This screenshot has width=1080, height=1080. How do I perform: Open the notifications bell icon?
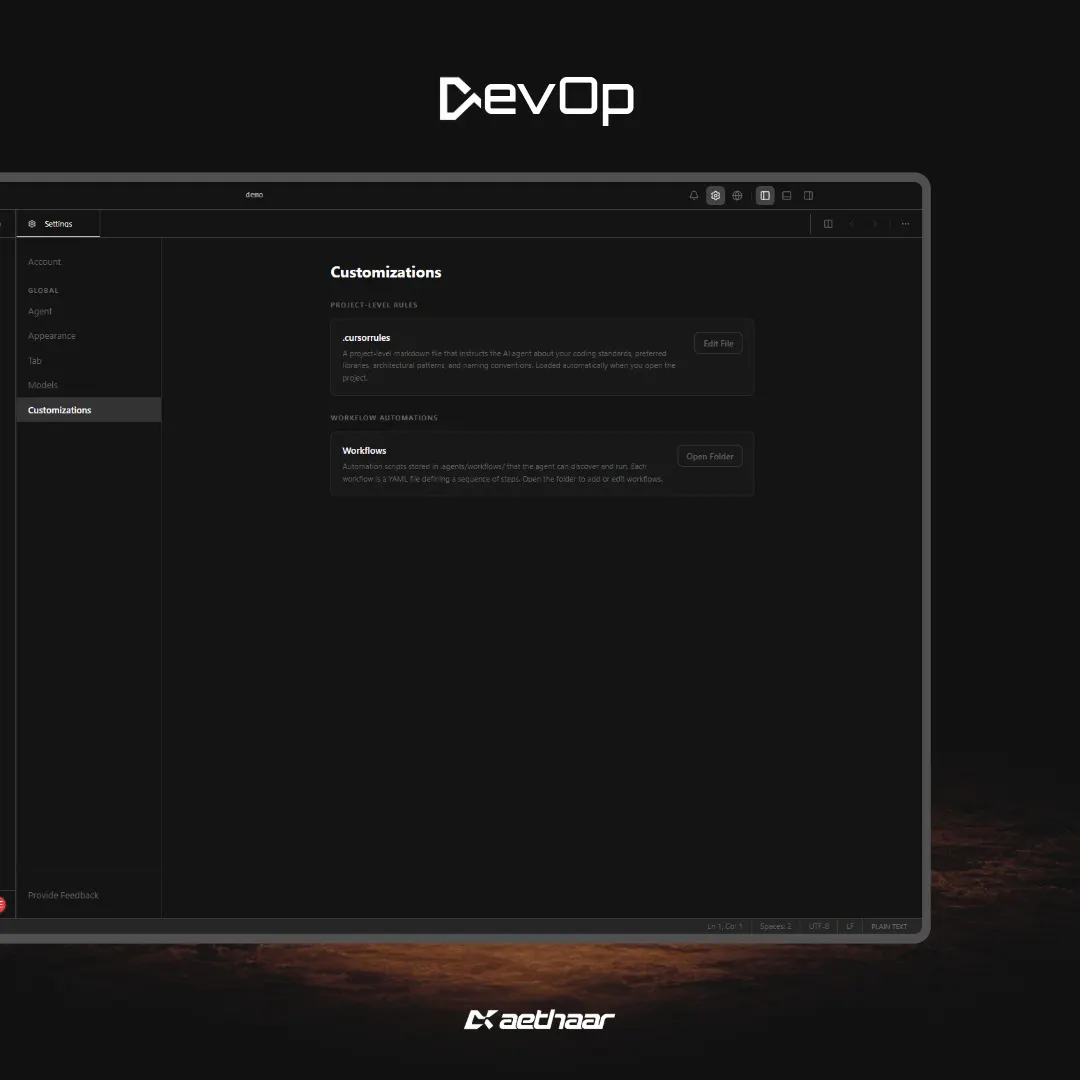coord(694,196)
